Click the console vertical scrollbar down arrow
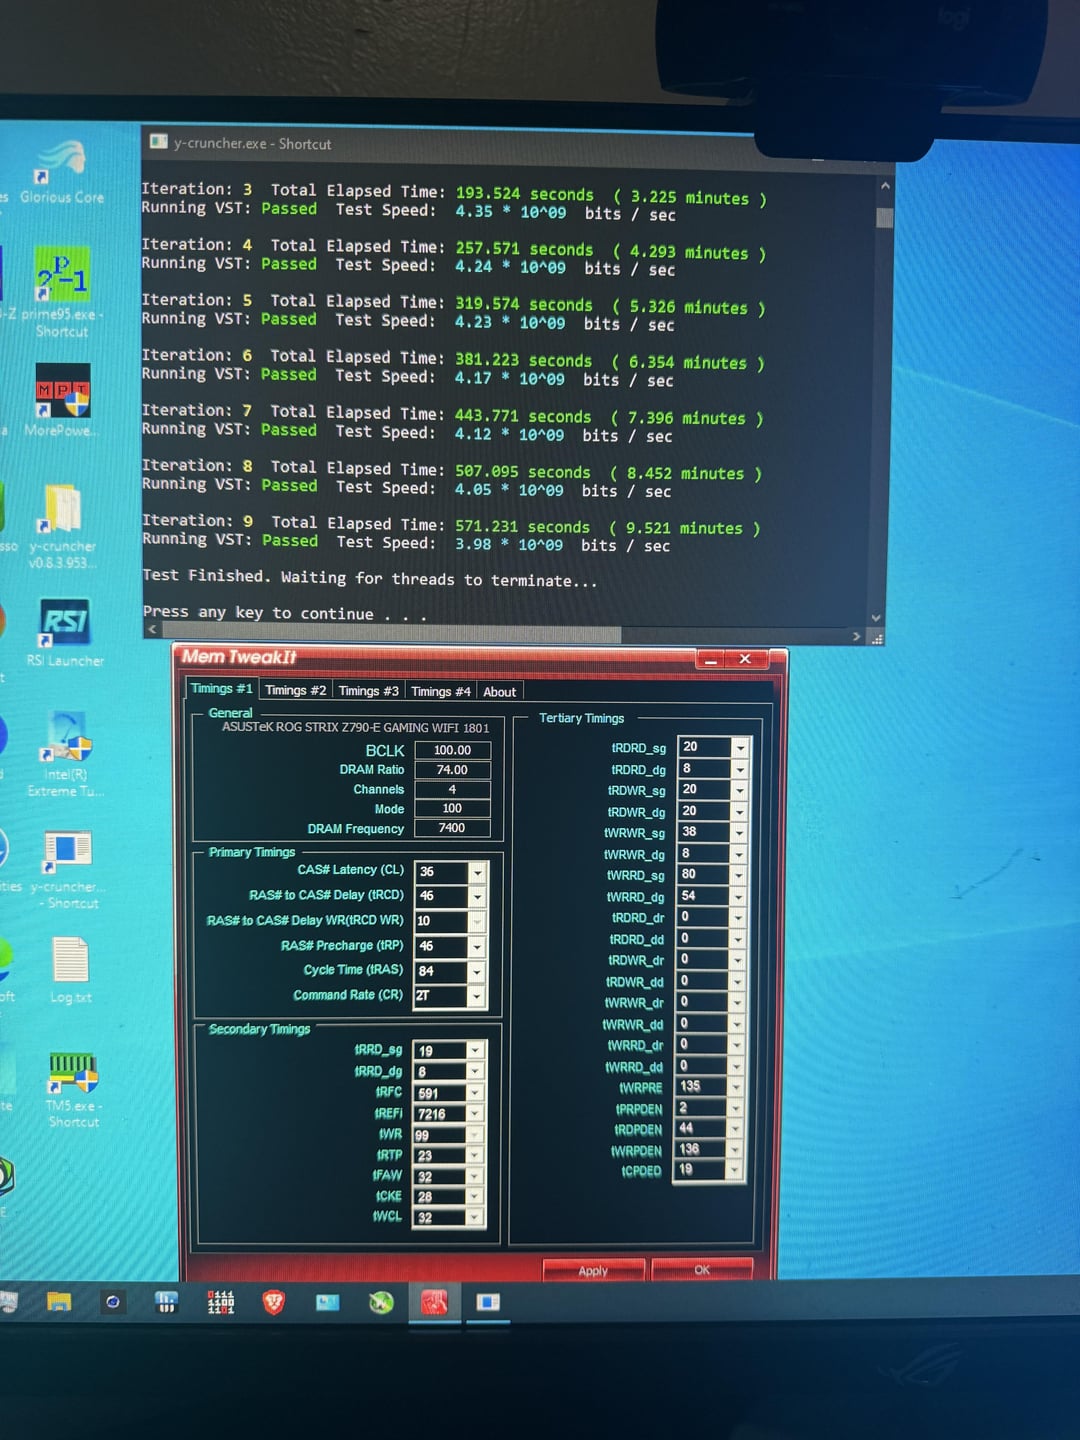Viewport: 1080px width, 1440px height. point(876,618)
